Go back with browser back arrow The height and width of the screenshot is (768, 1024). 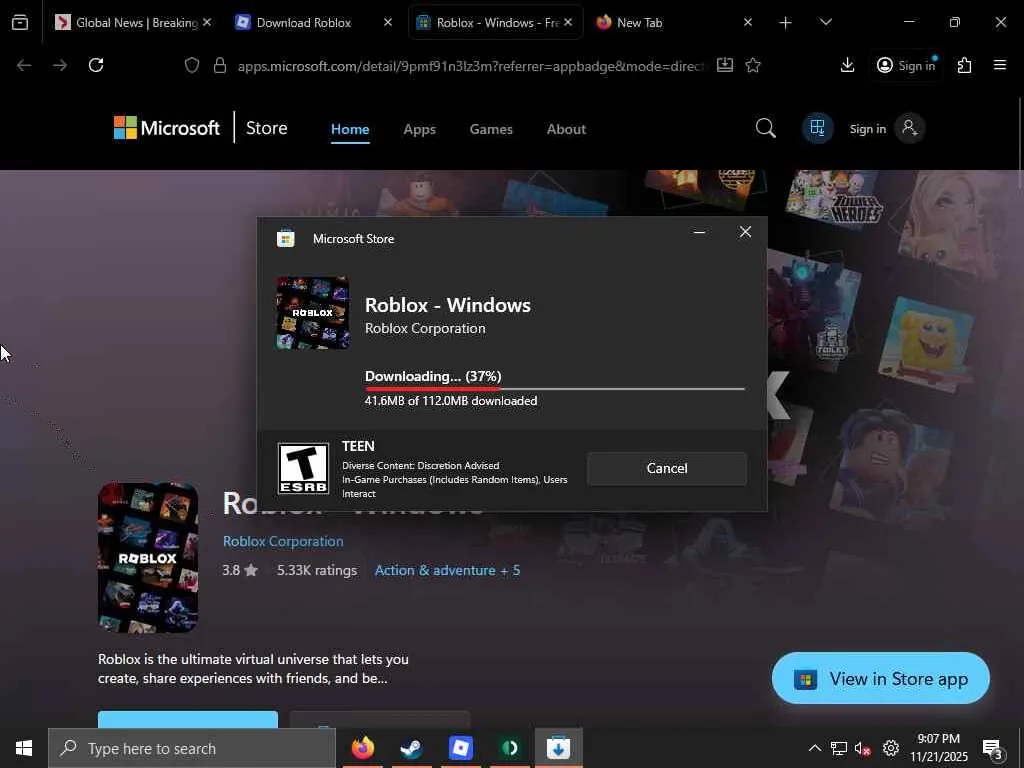pyautogui.click(x=24, y=65)
